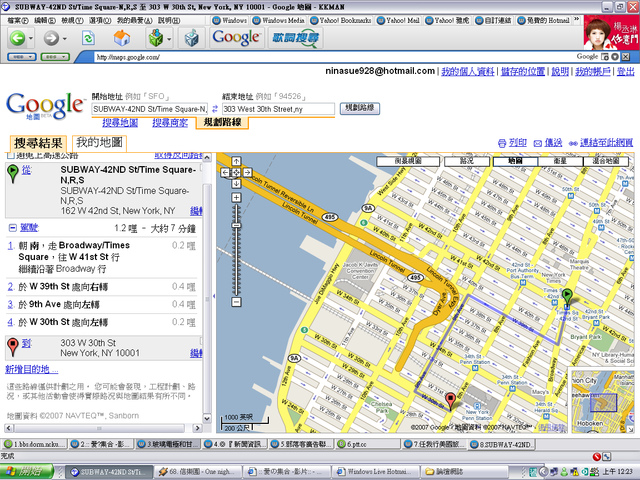Screen dimensions: 640x480
Task: Open the 我的地圖 tab
Action: coord(99,143)
